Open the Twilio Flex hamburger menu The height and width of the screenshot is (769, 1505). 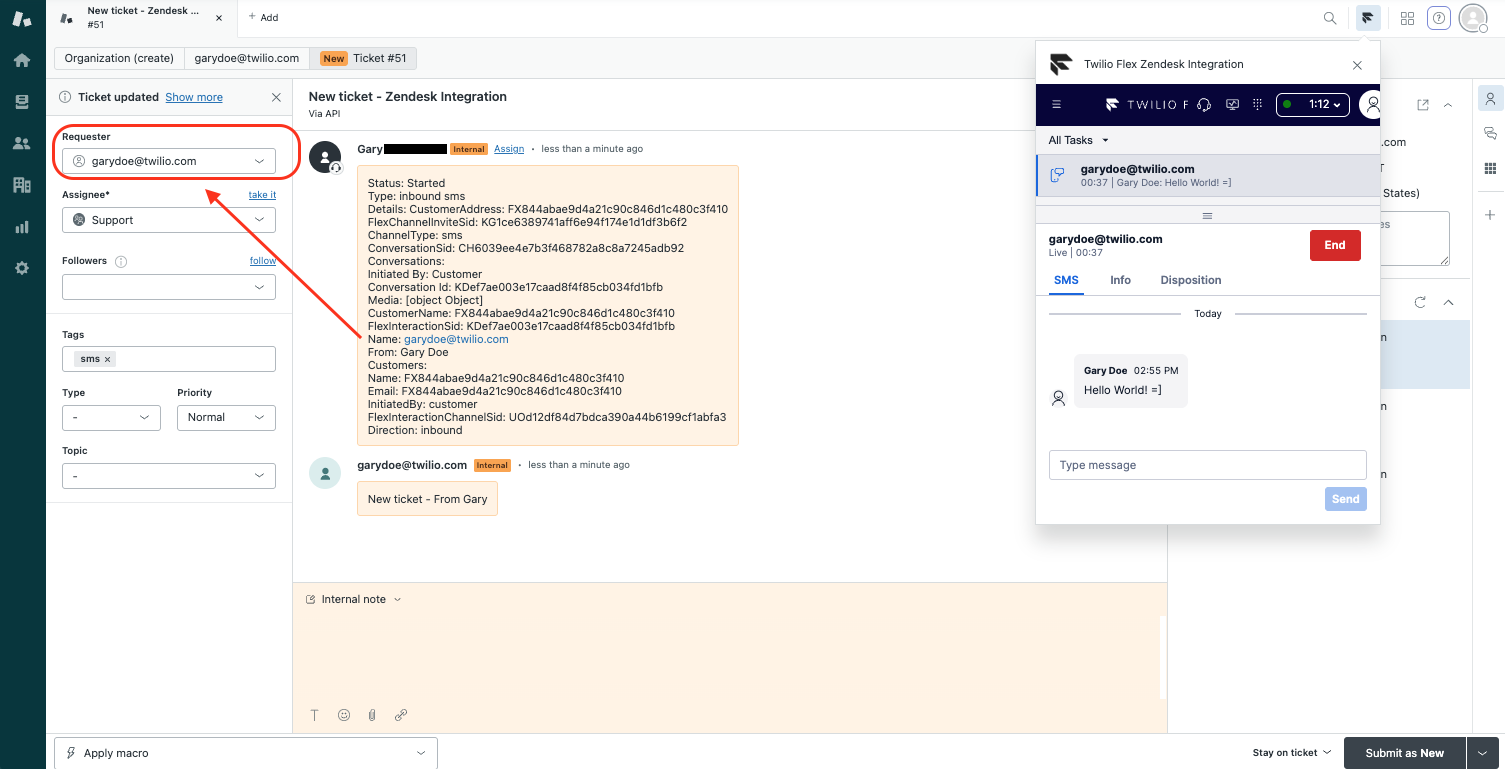1057,104
